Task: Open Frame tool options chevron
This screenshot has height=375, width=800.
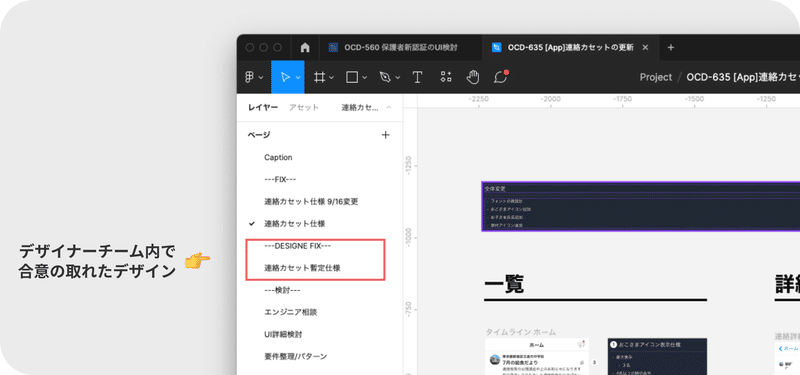Action: [331, 78]
